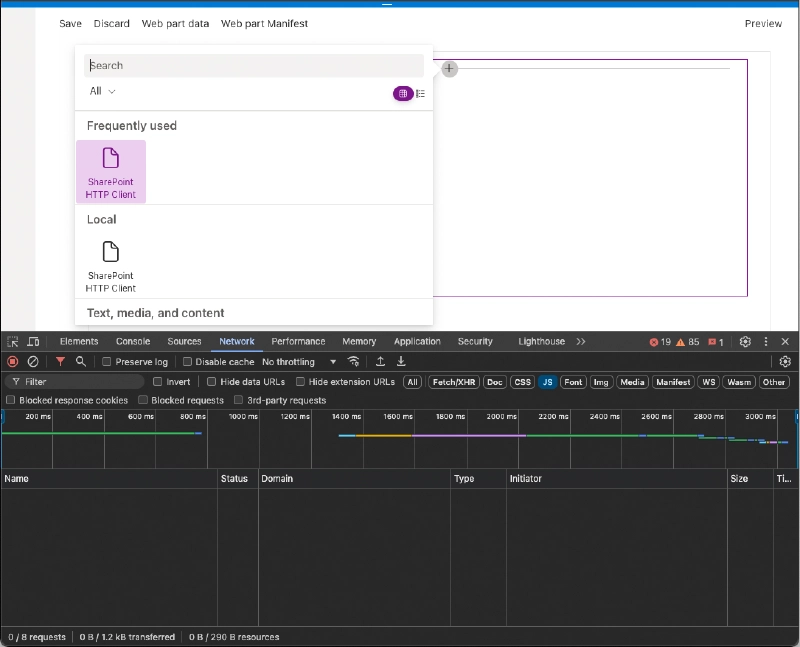Stop recording the network log
The image size is (800, 647).
coord(10,362)
